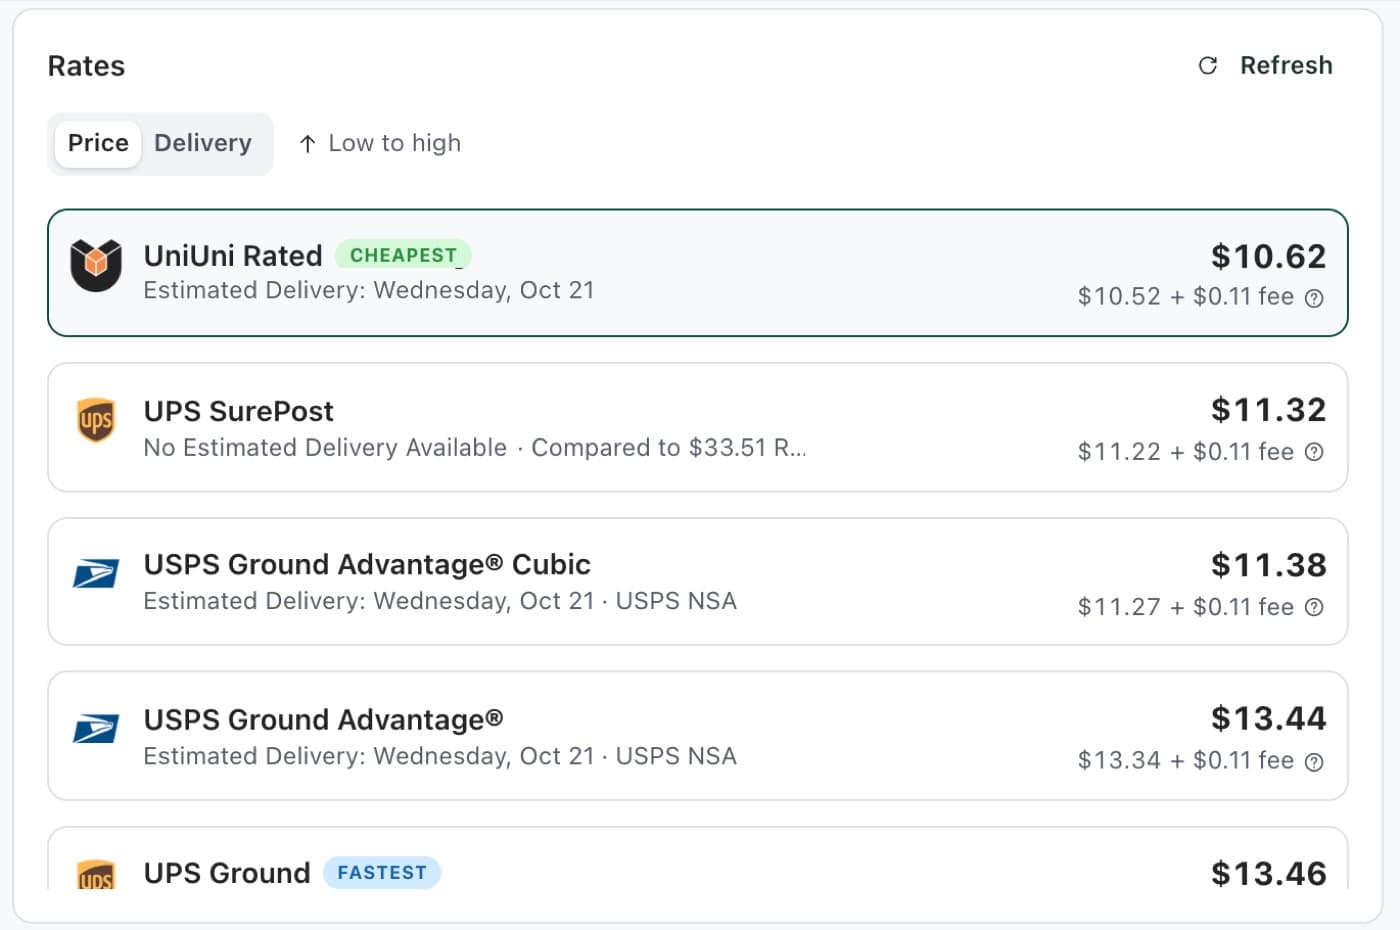Toggle the Low to high sort order
1400x930 pixels.
click(380, 144)
